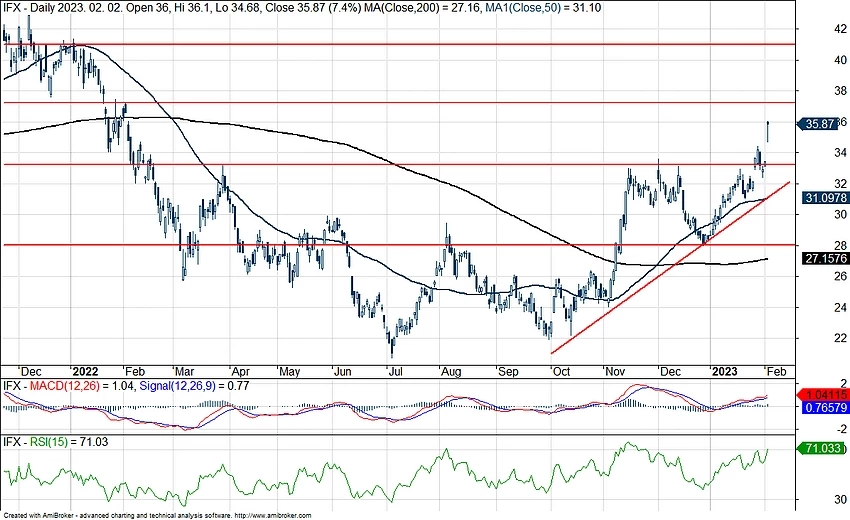Click the Jul month label

point(395,371)
